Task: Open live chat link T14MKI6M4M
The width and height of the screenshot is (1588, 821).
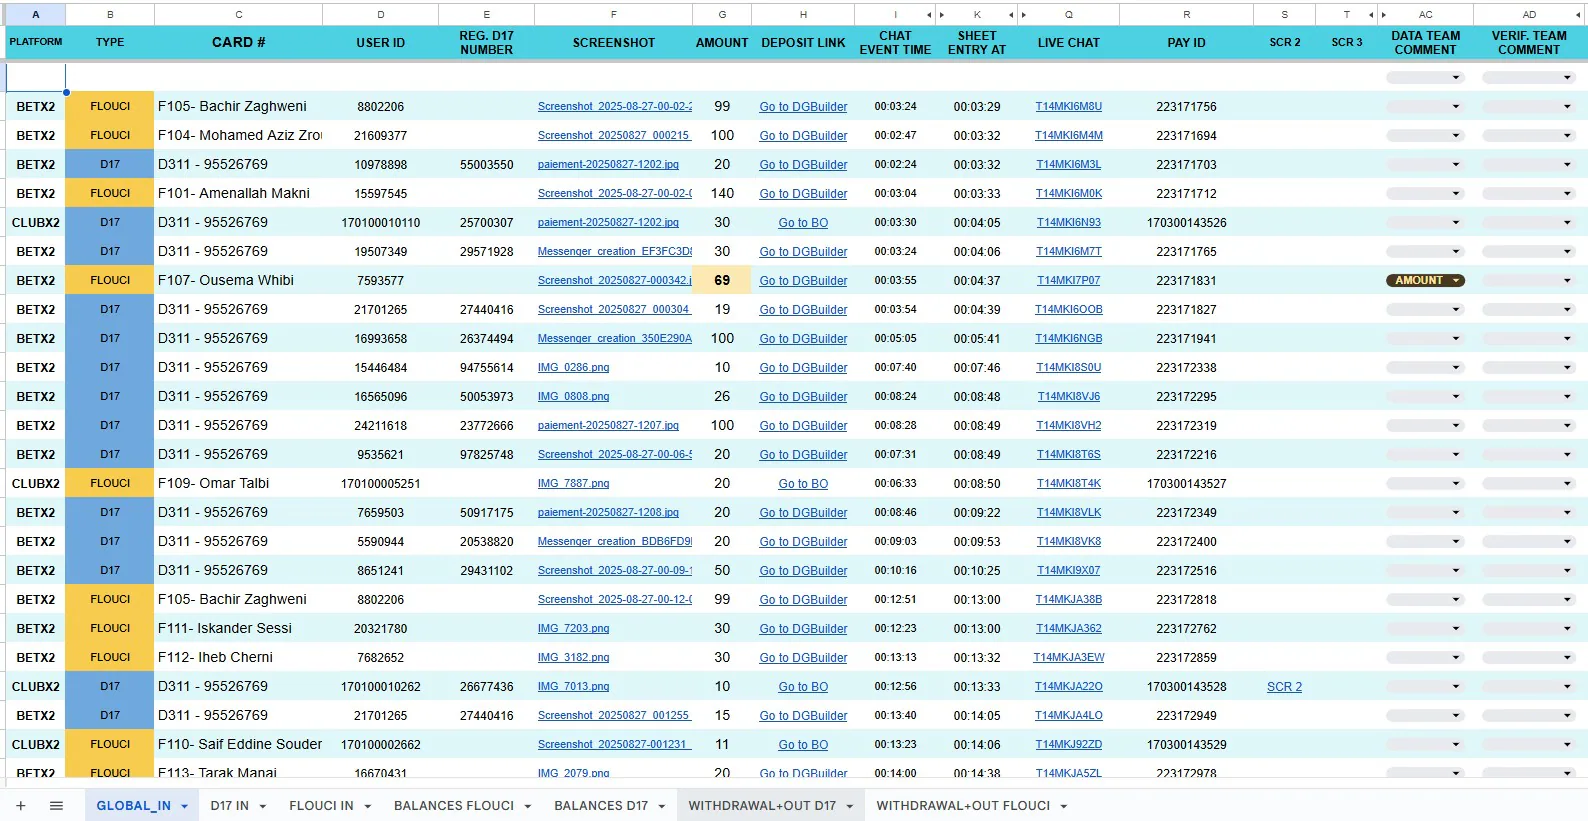Action: tap(1069, 136)
